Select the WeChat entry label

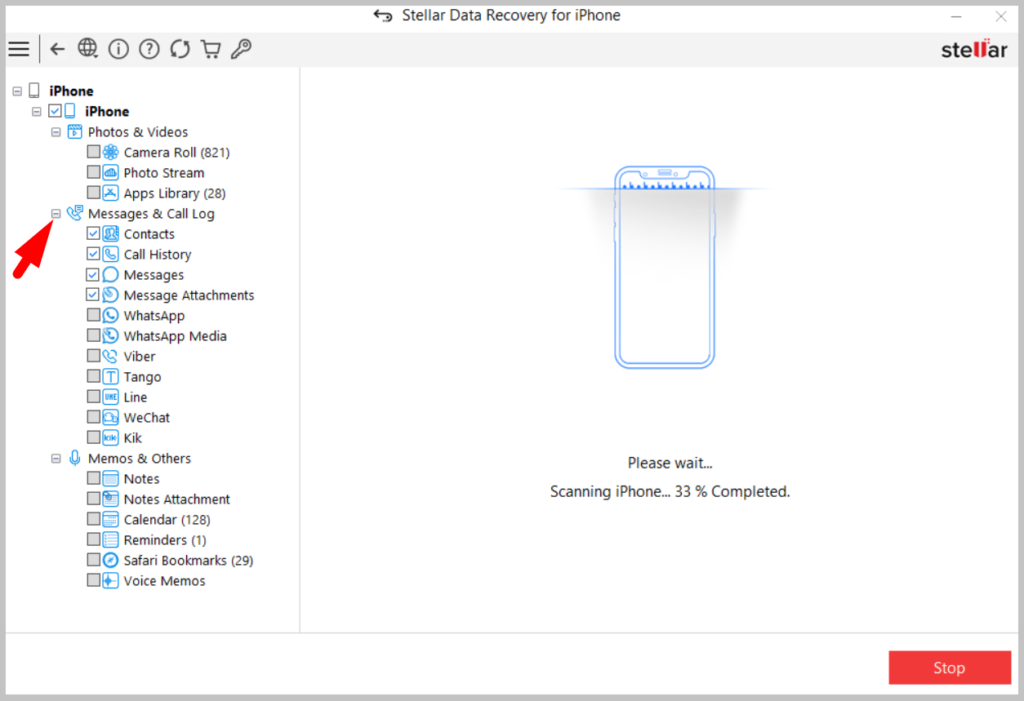point(146,417)
